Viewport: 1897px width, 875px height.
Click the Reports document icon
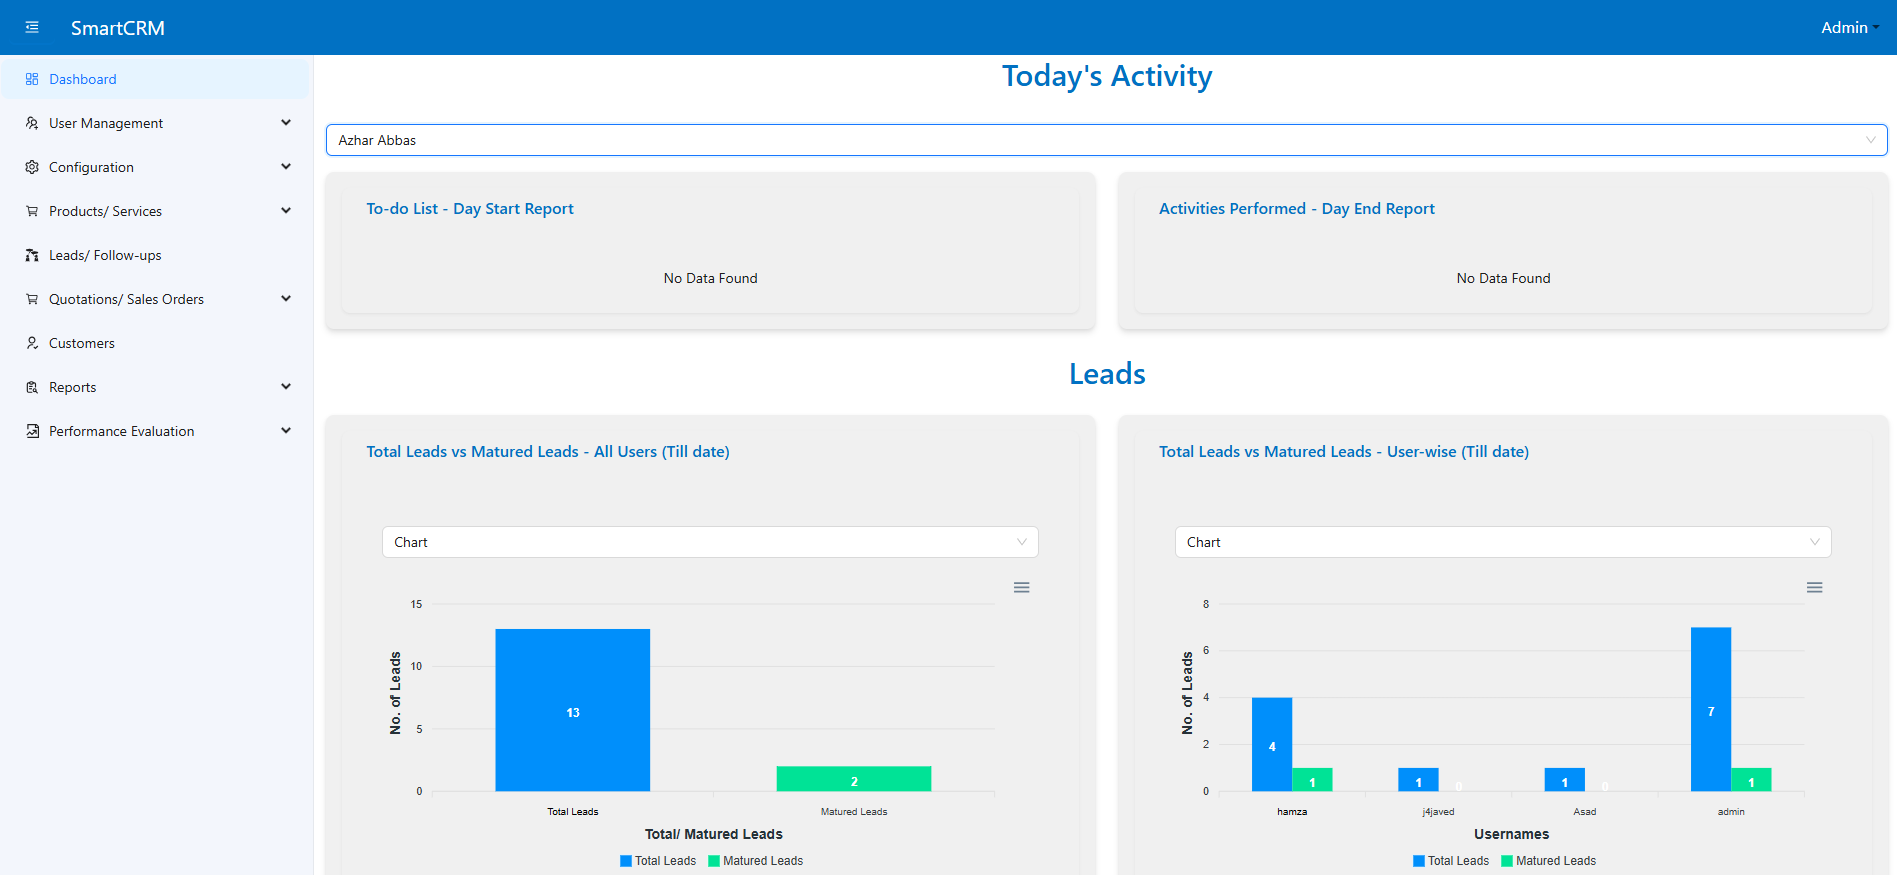pos(32,387)
